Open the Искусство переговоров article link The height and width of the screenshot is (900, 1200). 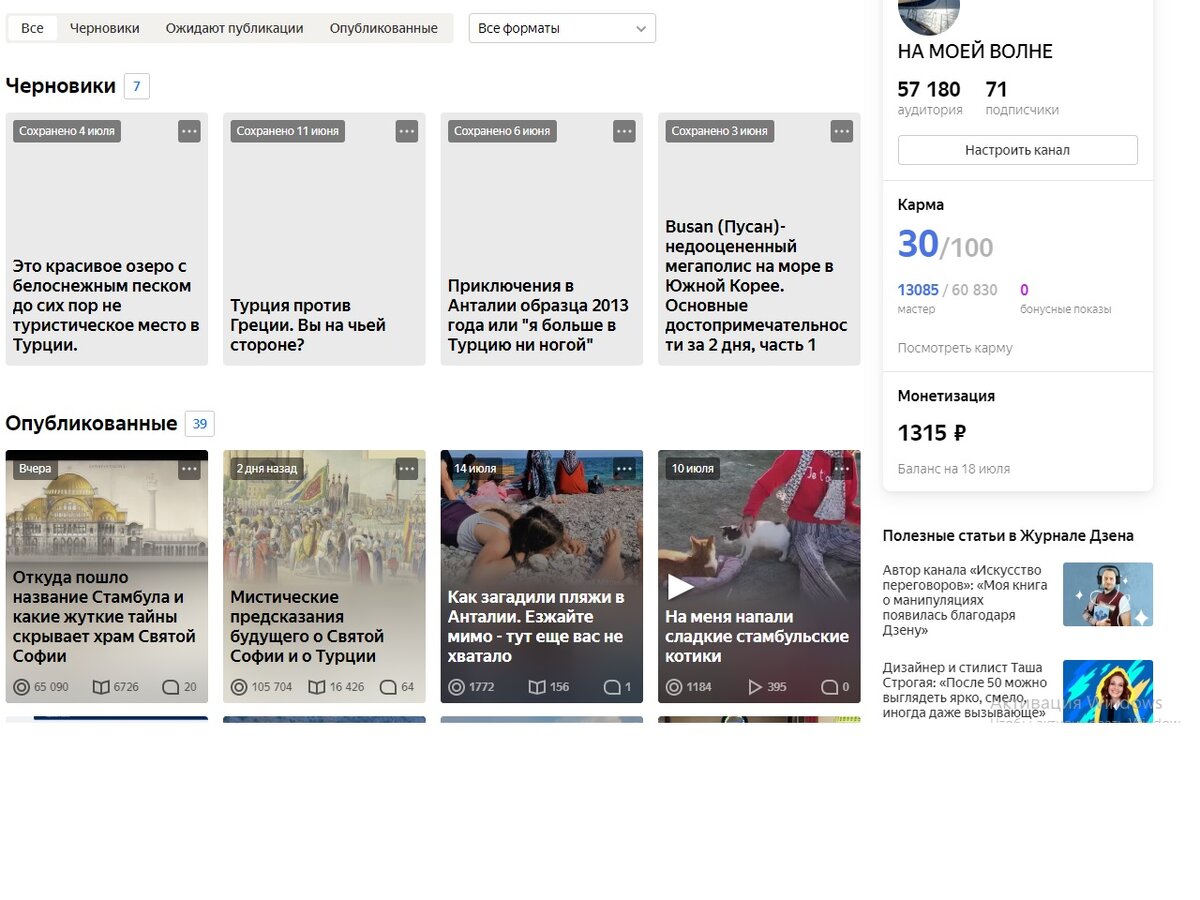pyautogui.click(x=967, y=600)
